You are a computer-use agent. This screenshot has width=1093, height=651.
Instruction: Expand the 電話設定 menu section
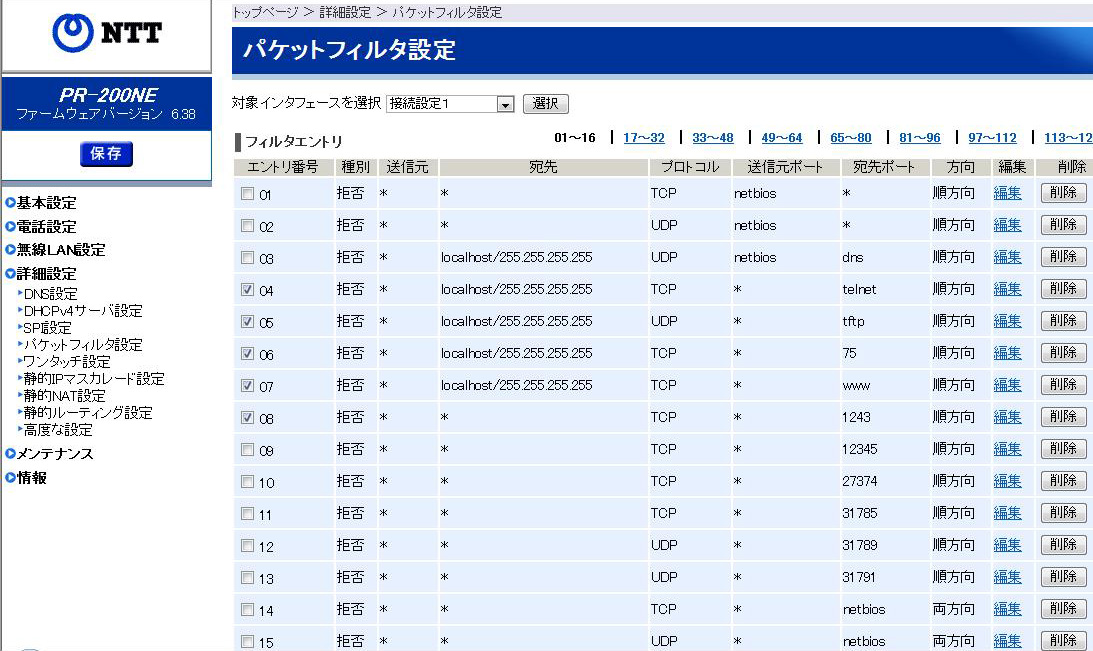tap(46, 227)
